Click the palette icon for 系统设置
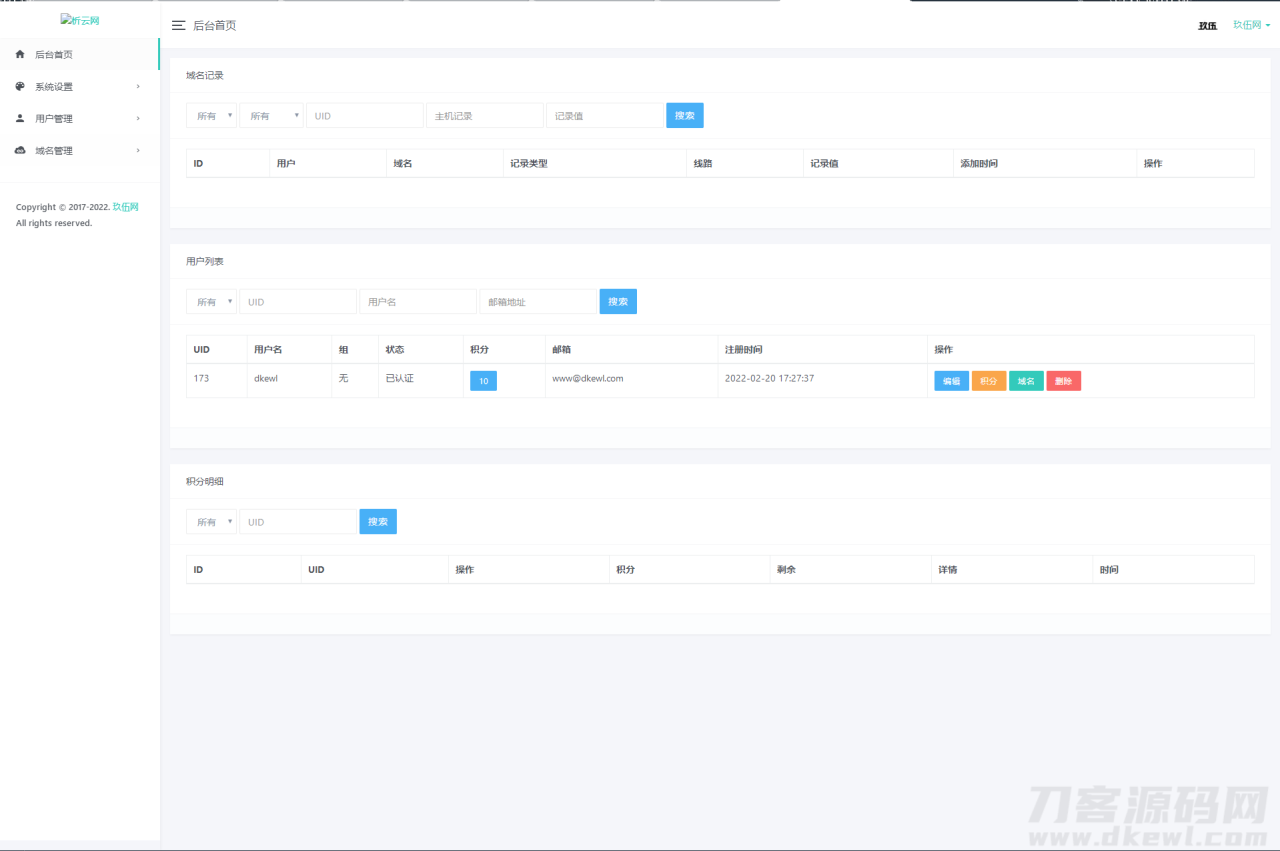This screenshot has height=851, width=1280. pos(20,87)
